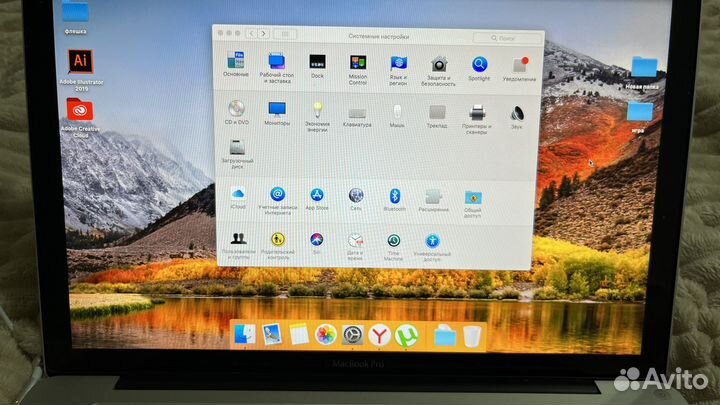Open Мышь (Mouse) preferences
This screenshot has width=720, height=405.
pyautogui.click(x=397, y=112)
